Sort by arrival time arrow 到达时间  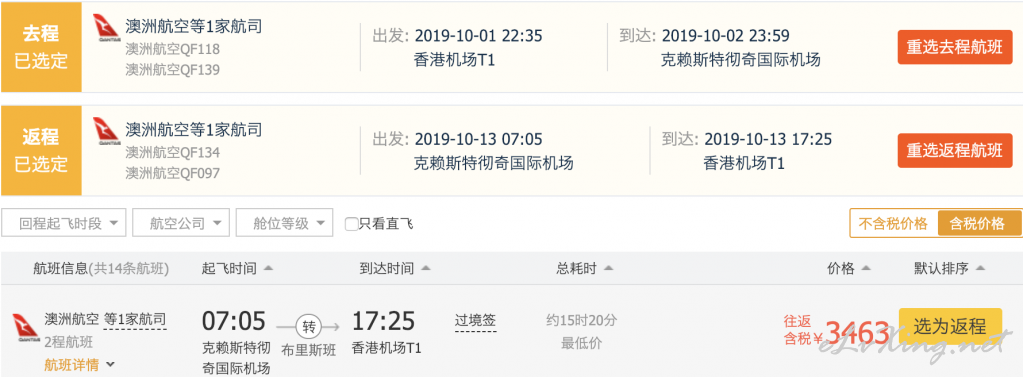pyautogui.click(x=425, y=269)
